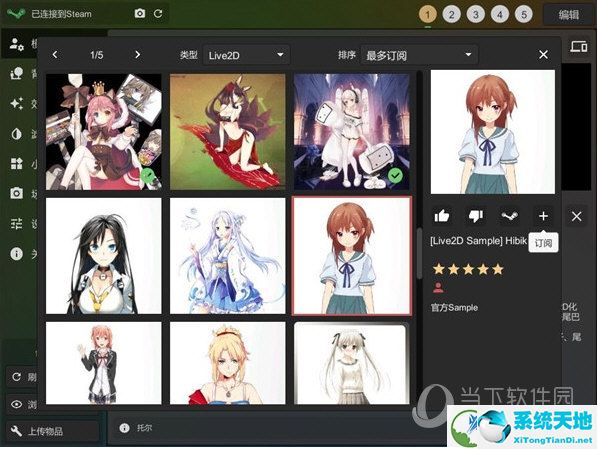The image size is (597, 449).
Task: Open the camera scene sidebar icon
Action: 16,193
